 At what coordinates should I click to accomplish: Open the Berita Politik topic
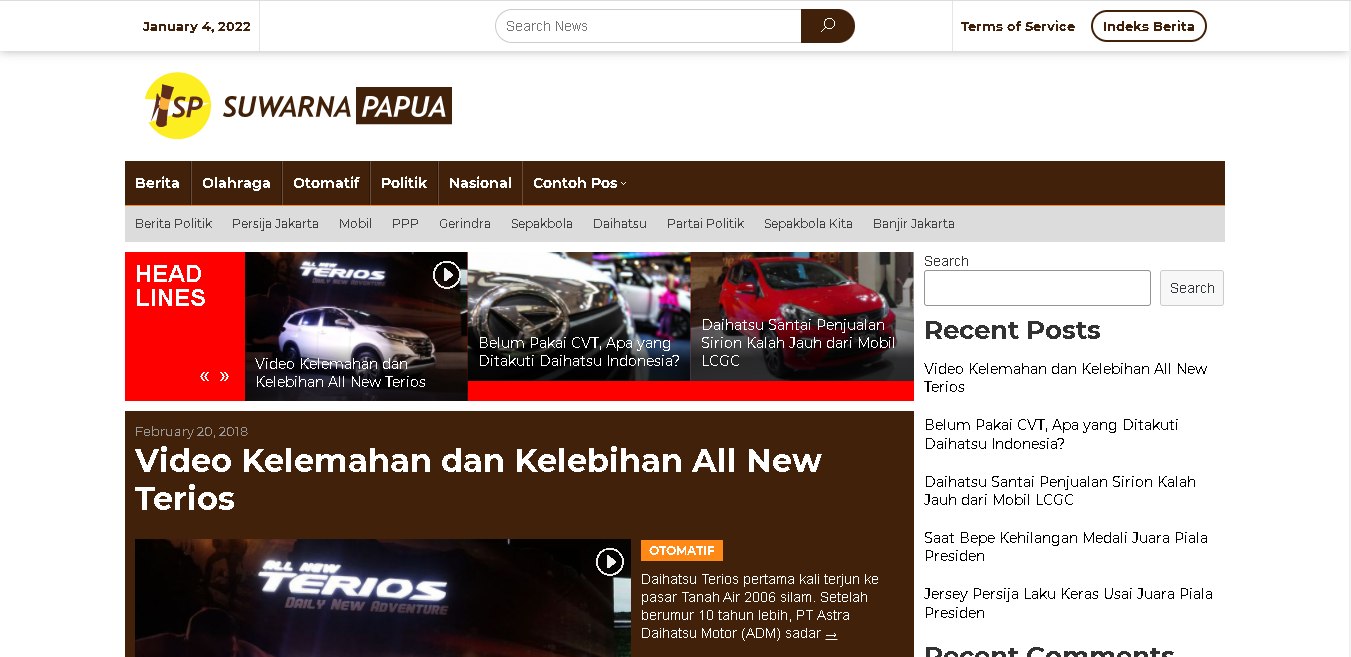pyautogui.click(x=174, y=224)
